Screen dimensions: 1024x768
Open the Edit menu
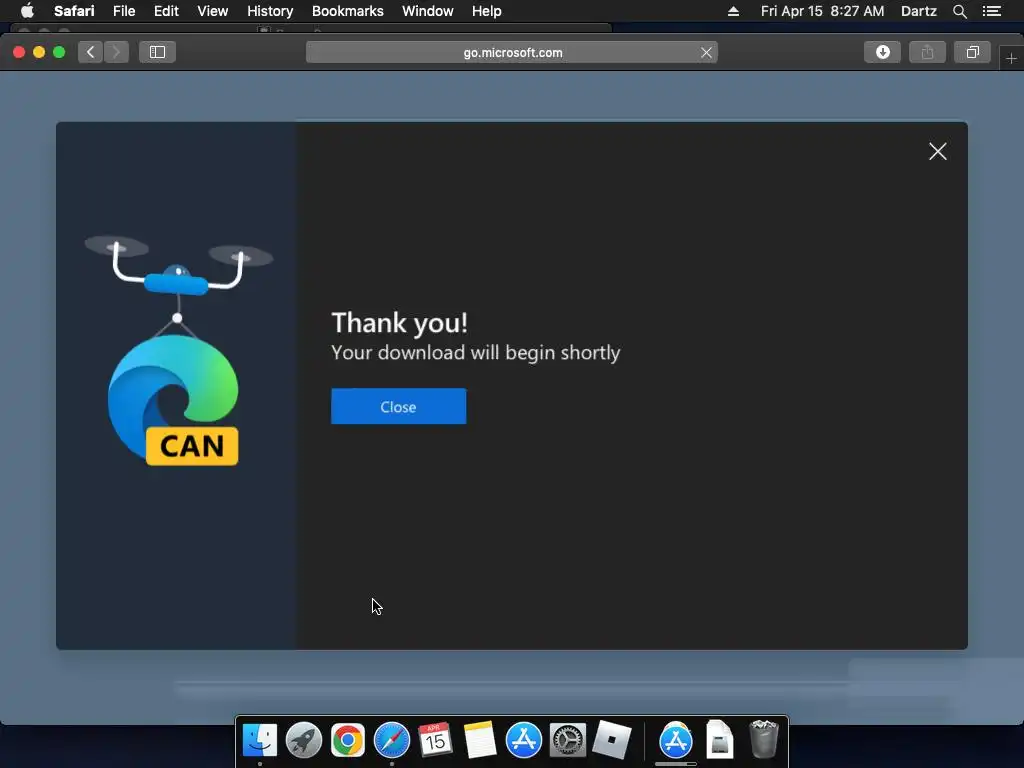[x=166, y=11]
